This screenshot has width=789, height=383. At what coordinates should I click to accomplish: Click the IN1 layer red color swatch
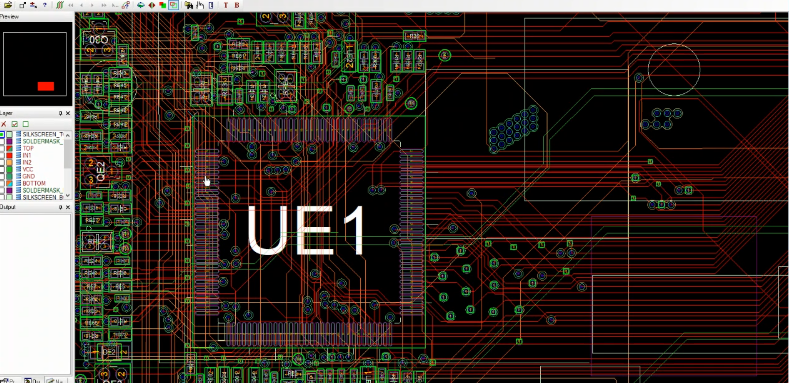9,156
